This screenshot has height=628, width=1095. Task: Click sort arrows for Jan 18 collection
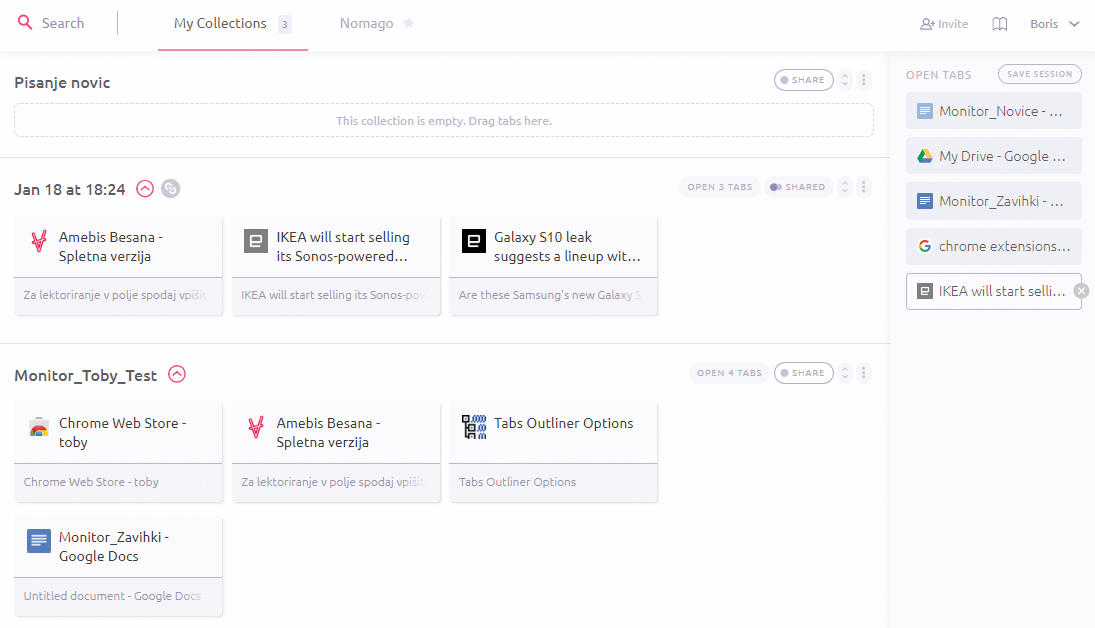point(844,187)
